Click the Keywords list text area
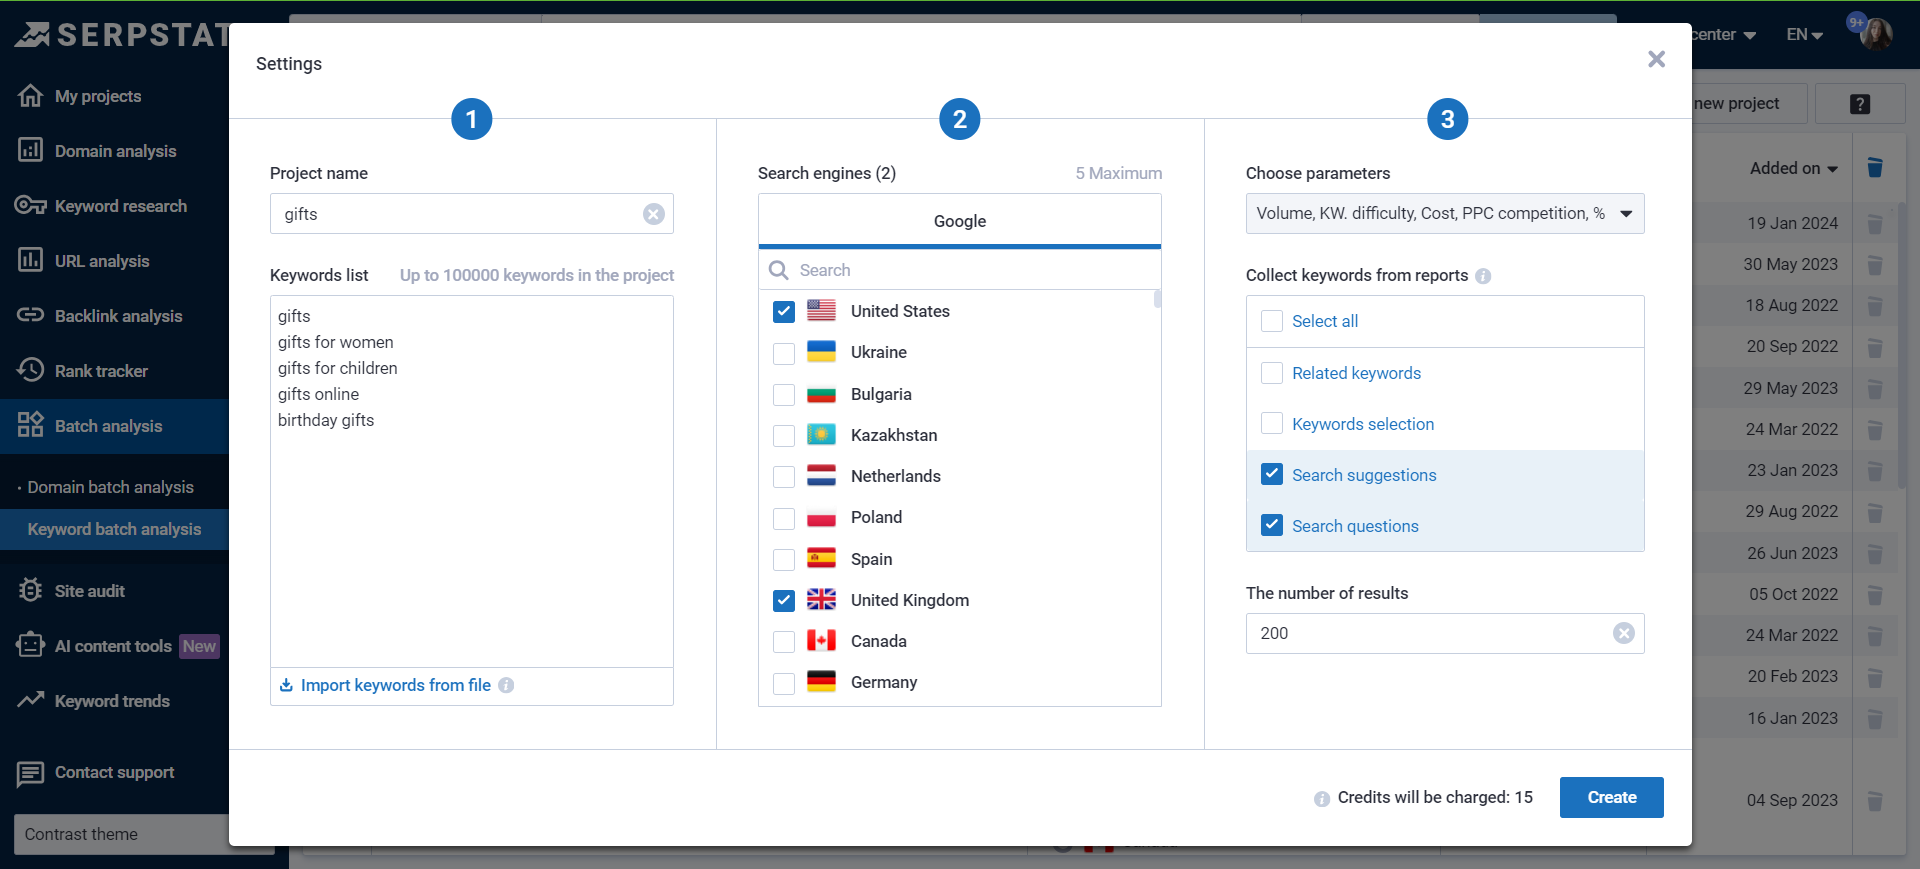 (472, 481)
